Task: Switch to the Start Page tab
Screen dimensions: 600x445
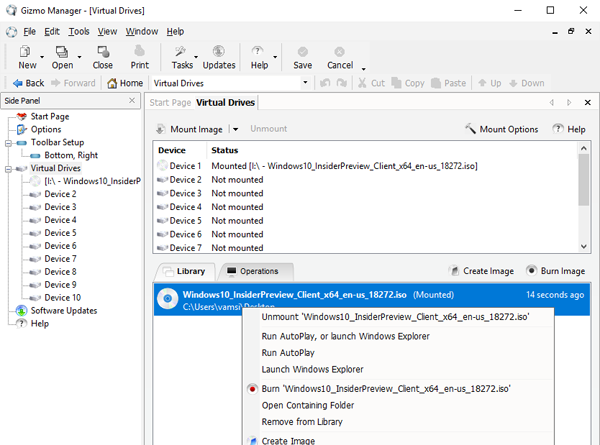Action: click(170, 103)
